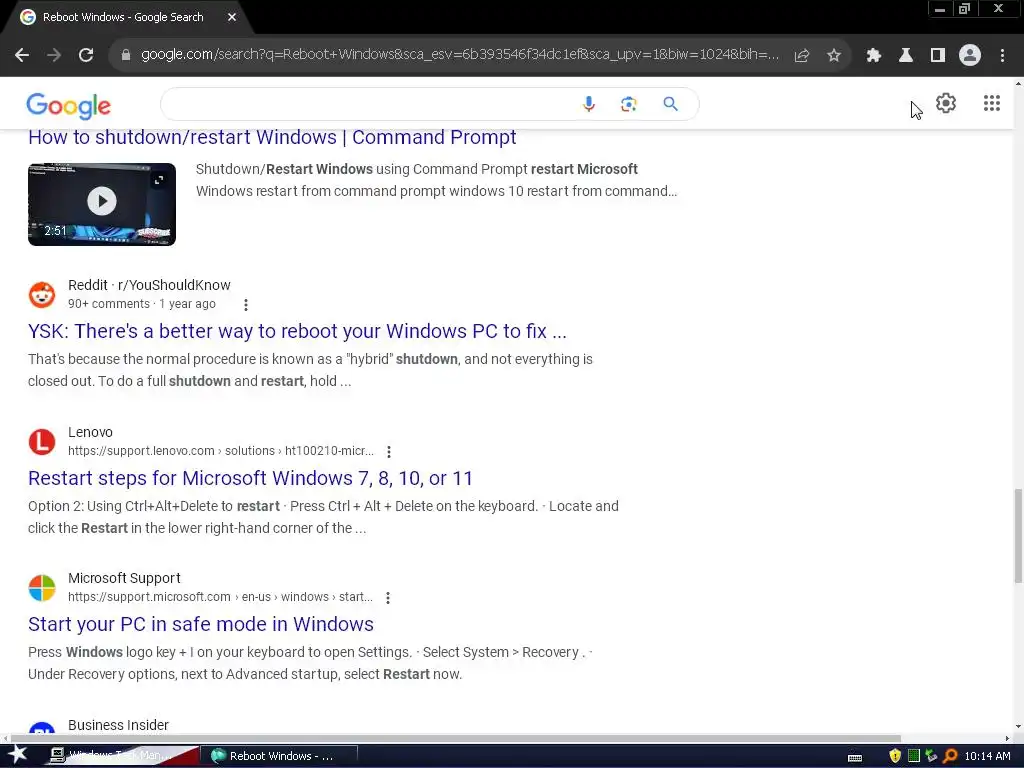
Task: Click the forward navigation arrow
Action: (x=54, y=56)
